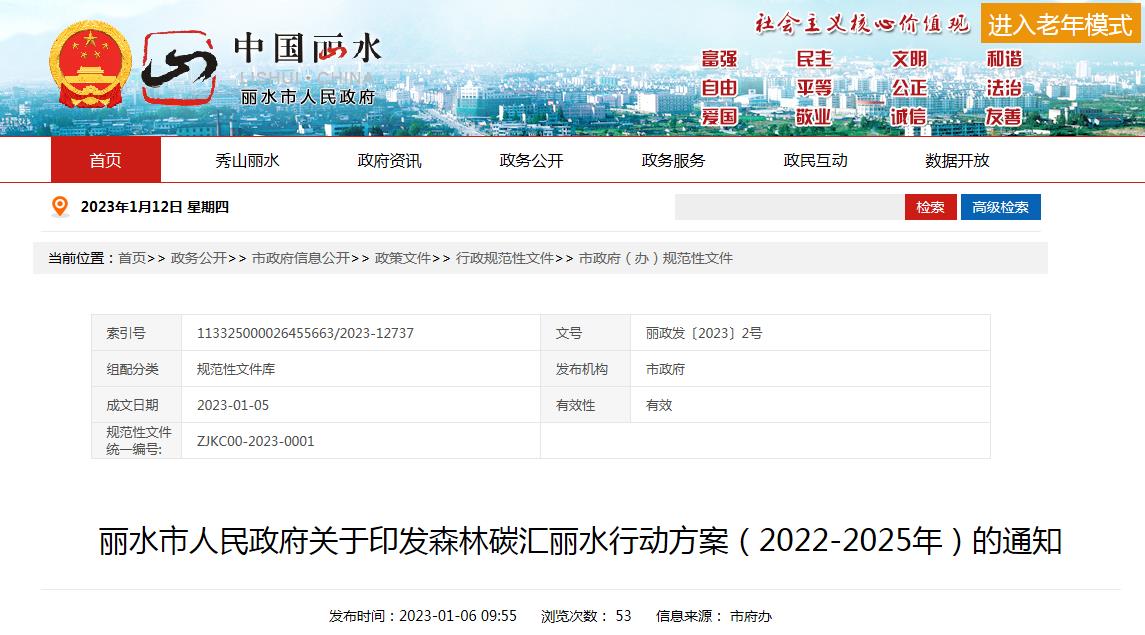Click the Lishui China logo
The height and width of the screenshot is (635, 1145).
coord(261,68)
